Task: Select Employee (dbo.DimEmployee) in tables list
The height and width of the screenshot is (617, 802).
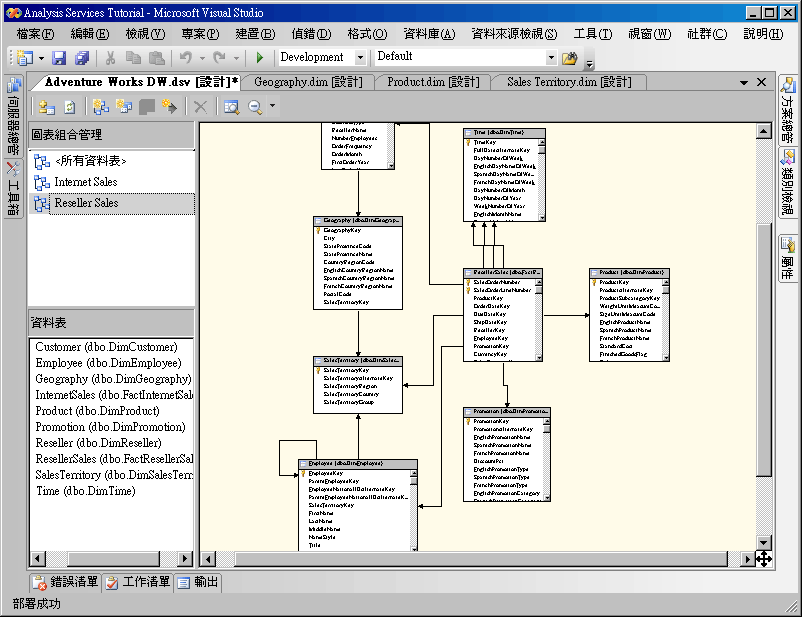Action: [x=108, y=363]
